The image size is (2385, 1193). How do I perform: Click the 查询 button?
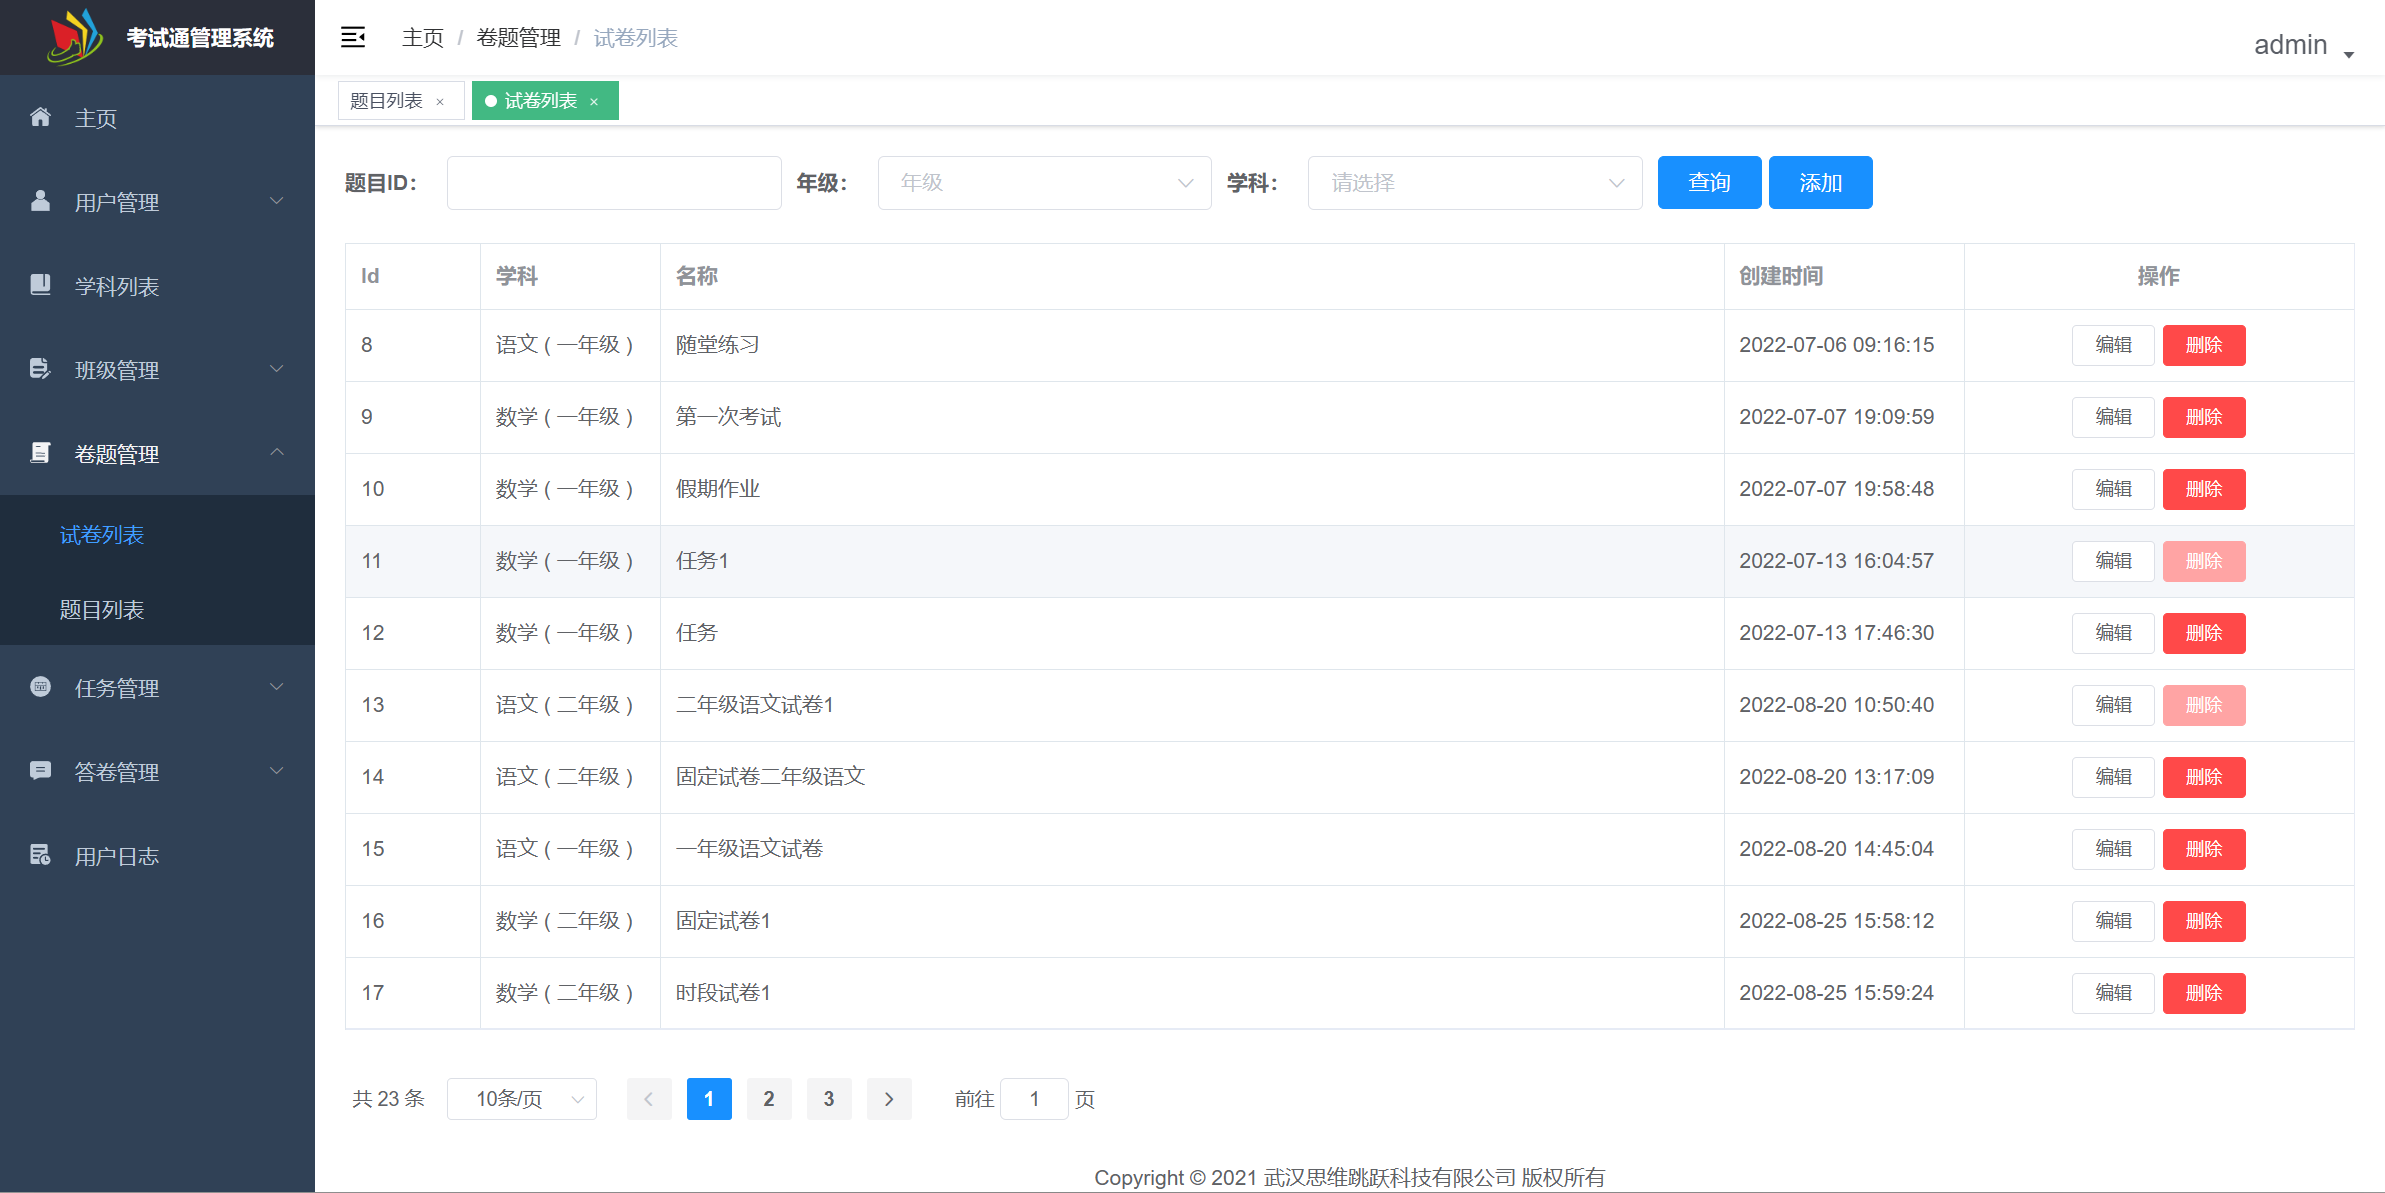point(1709,183)
